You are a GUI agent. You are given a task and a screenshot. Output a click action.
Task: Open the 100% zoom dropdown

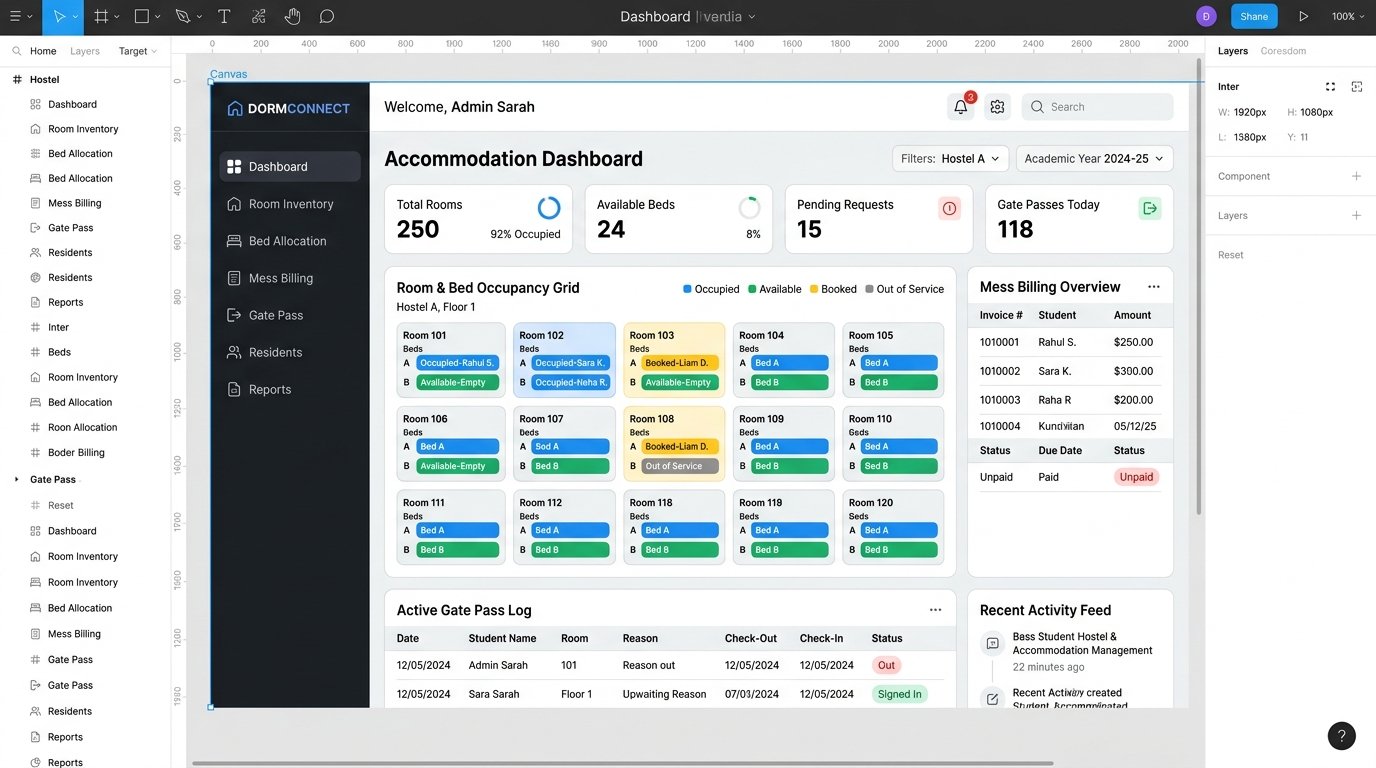pos(1348,17)
